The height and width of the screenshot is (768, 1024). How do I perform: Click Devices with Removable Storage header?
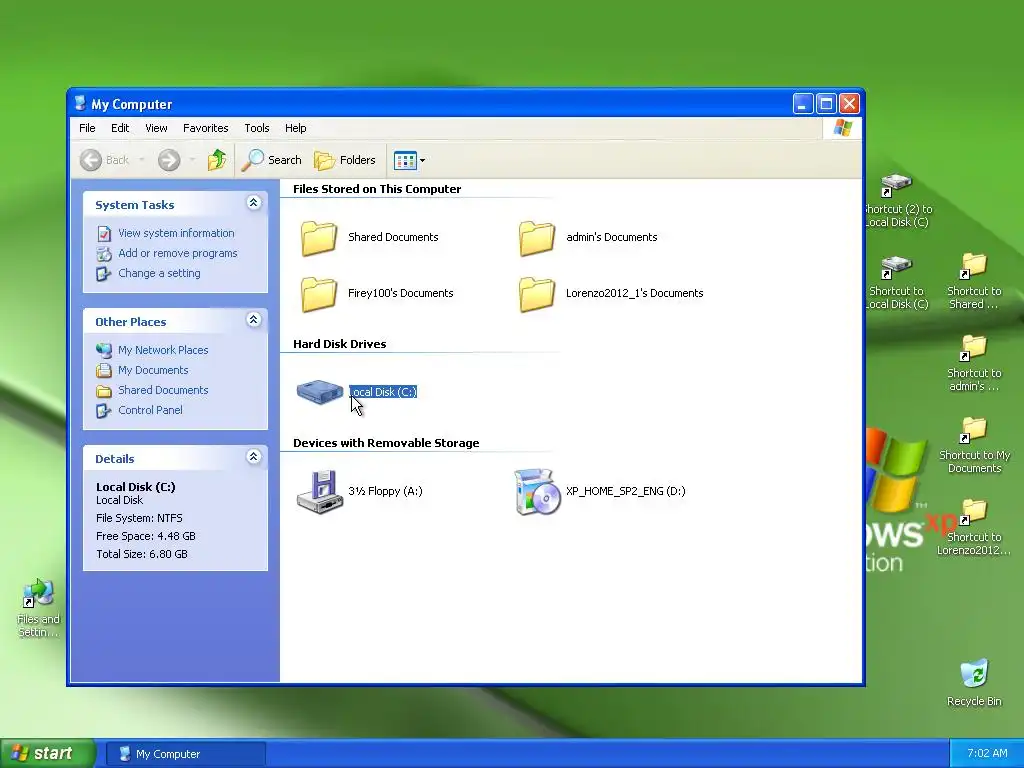click(386, 443)
